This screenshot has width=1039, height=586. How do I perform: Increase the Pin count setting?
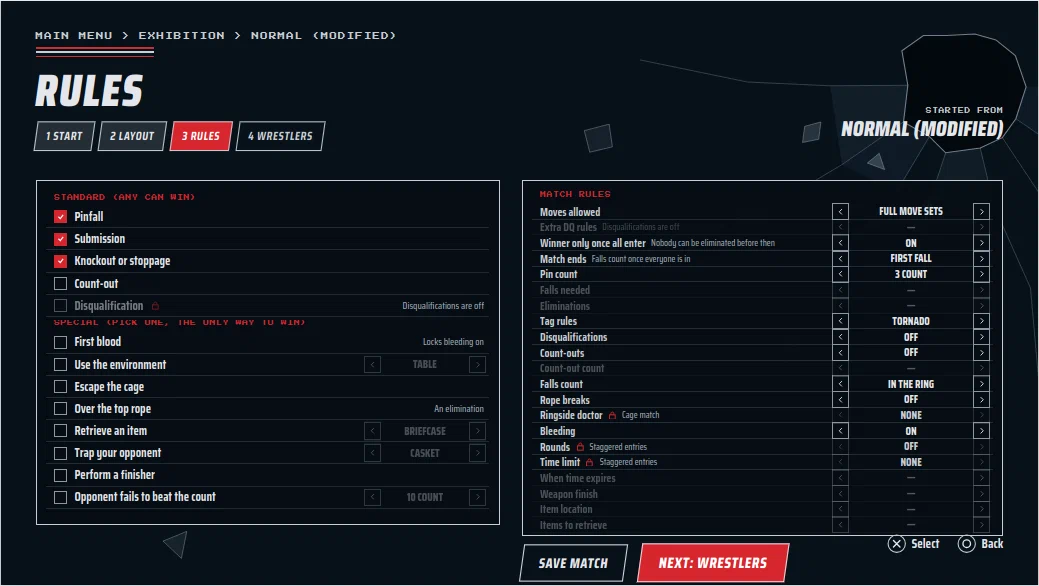coord(981,274)
